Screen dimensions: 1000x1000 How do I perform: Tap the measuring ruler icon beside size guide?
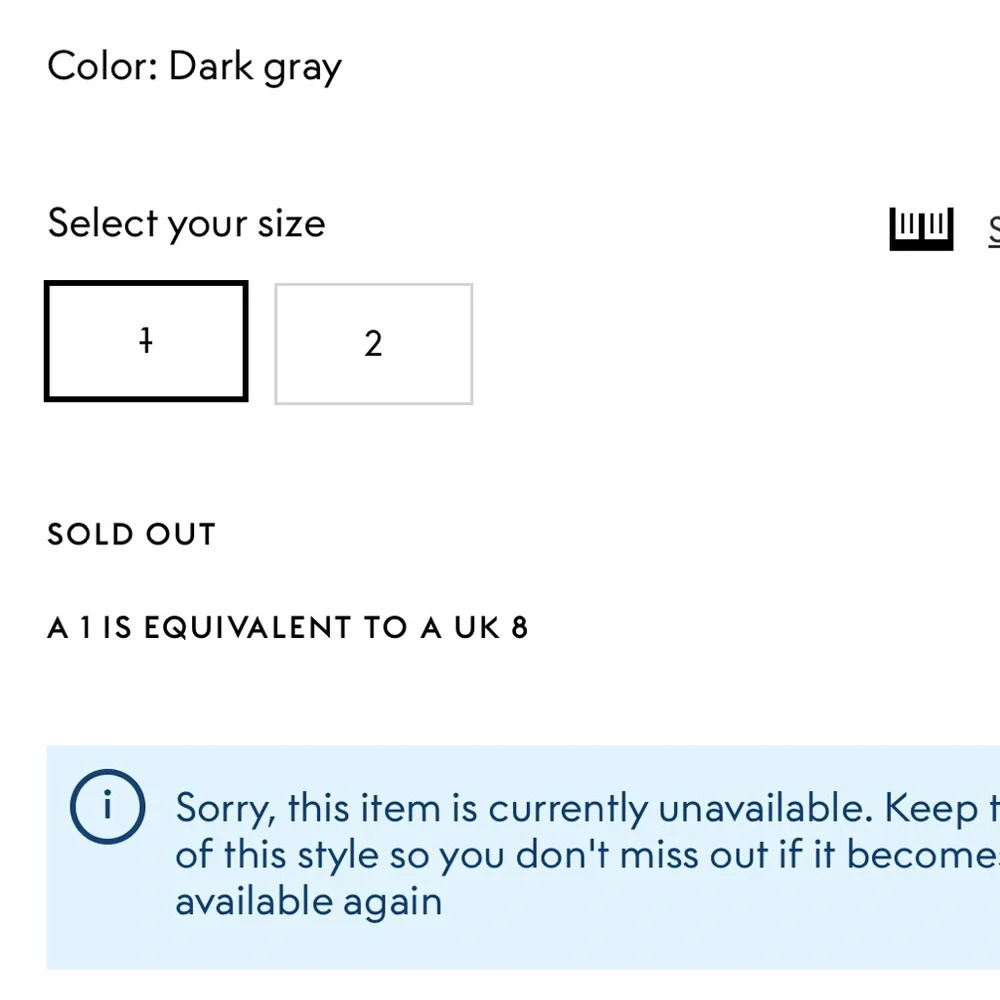click(x=921, y=228)
